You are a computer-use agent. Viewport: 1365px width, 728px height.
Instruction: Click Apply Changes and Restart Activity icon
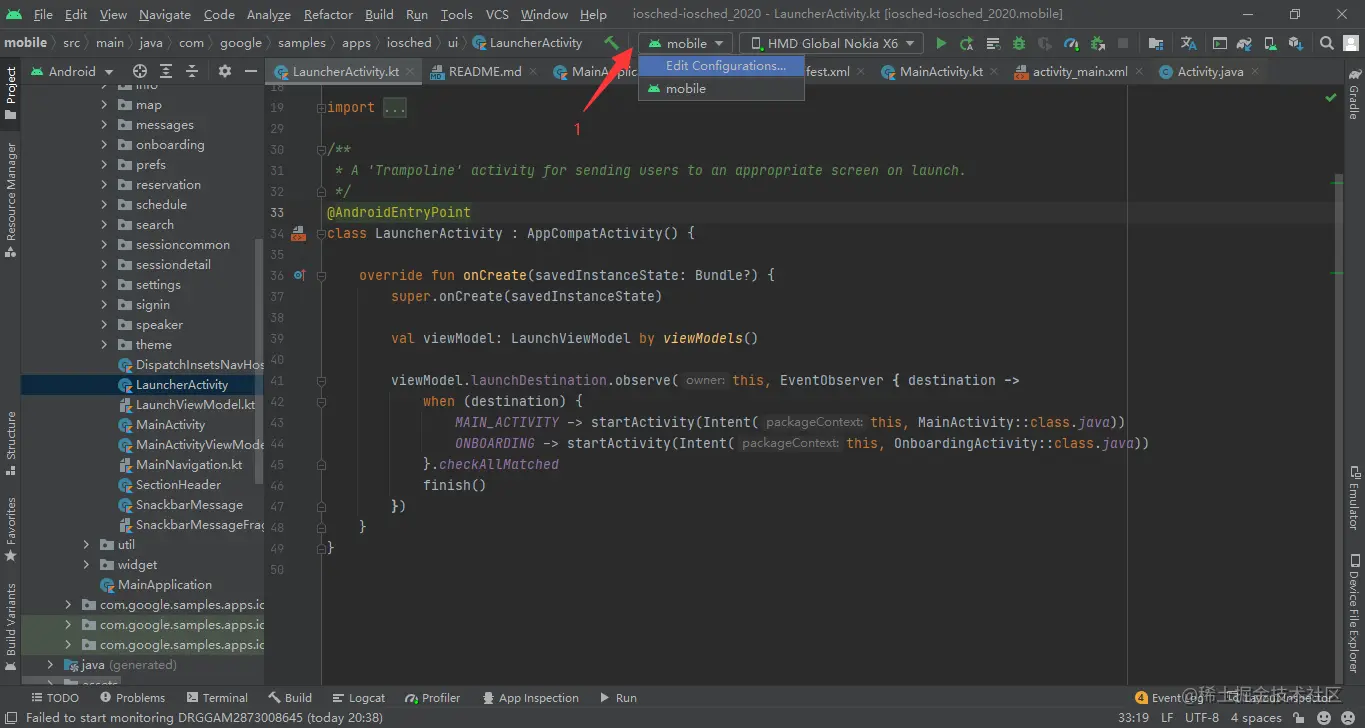tap(966, 43)
